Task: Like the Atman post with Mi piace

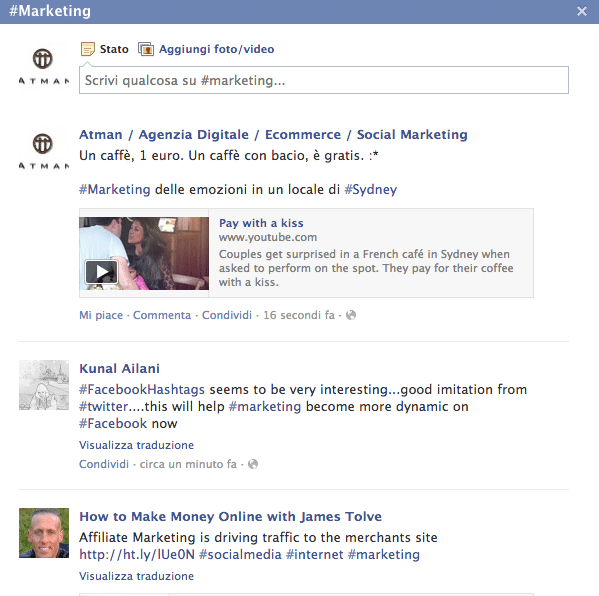Action: (x=101, y=315)
